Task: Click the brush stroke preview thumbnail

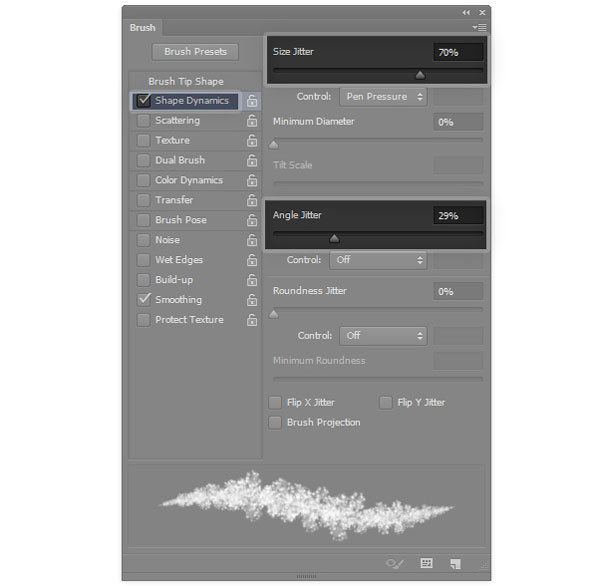Action: (x=307, y=506)
